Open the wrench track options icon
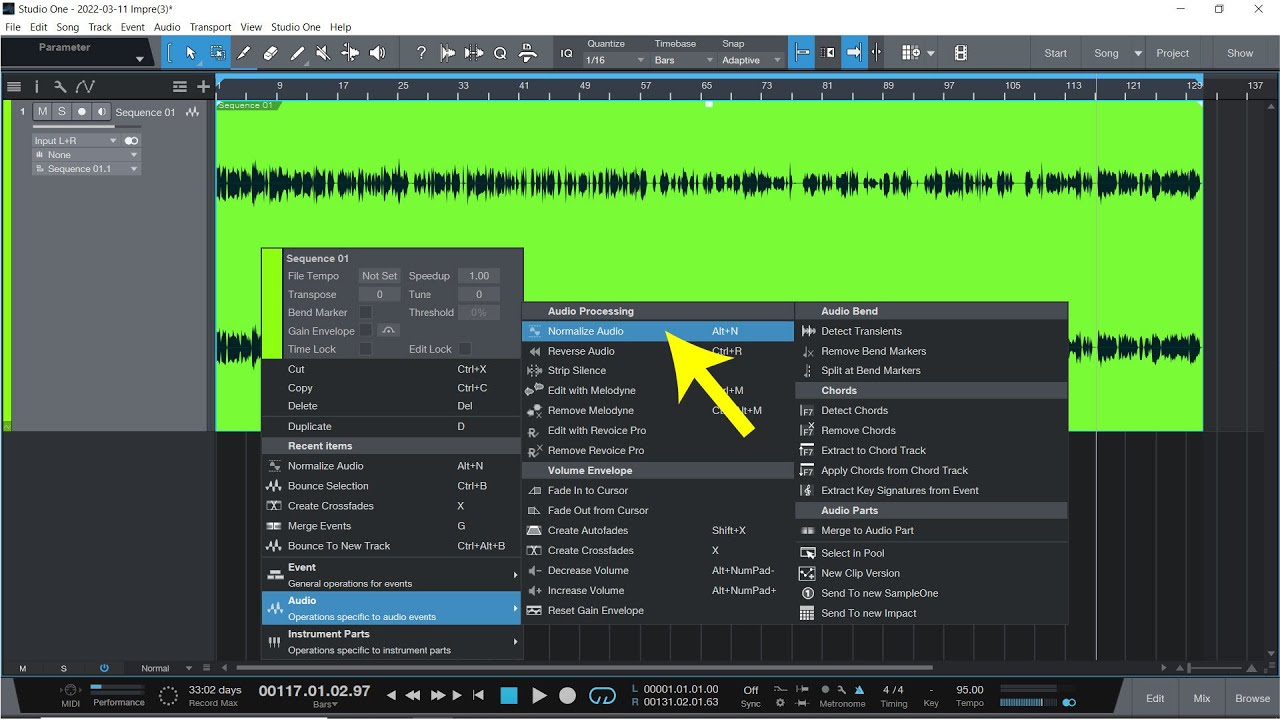The height and width of the screenshot is (720, 1280). (x=60, y=87)
